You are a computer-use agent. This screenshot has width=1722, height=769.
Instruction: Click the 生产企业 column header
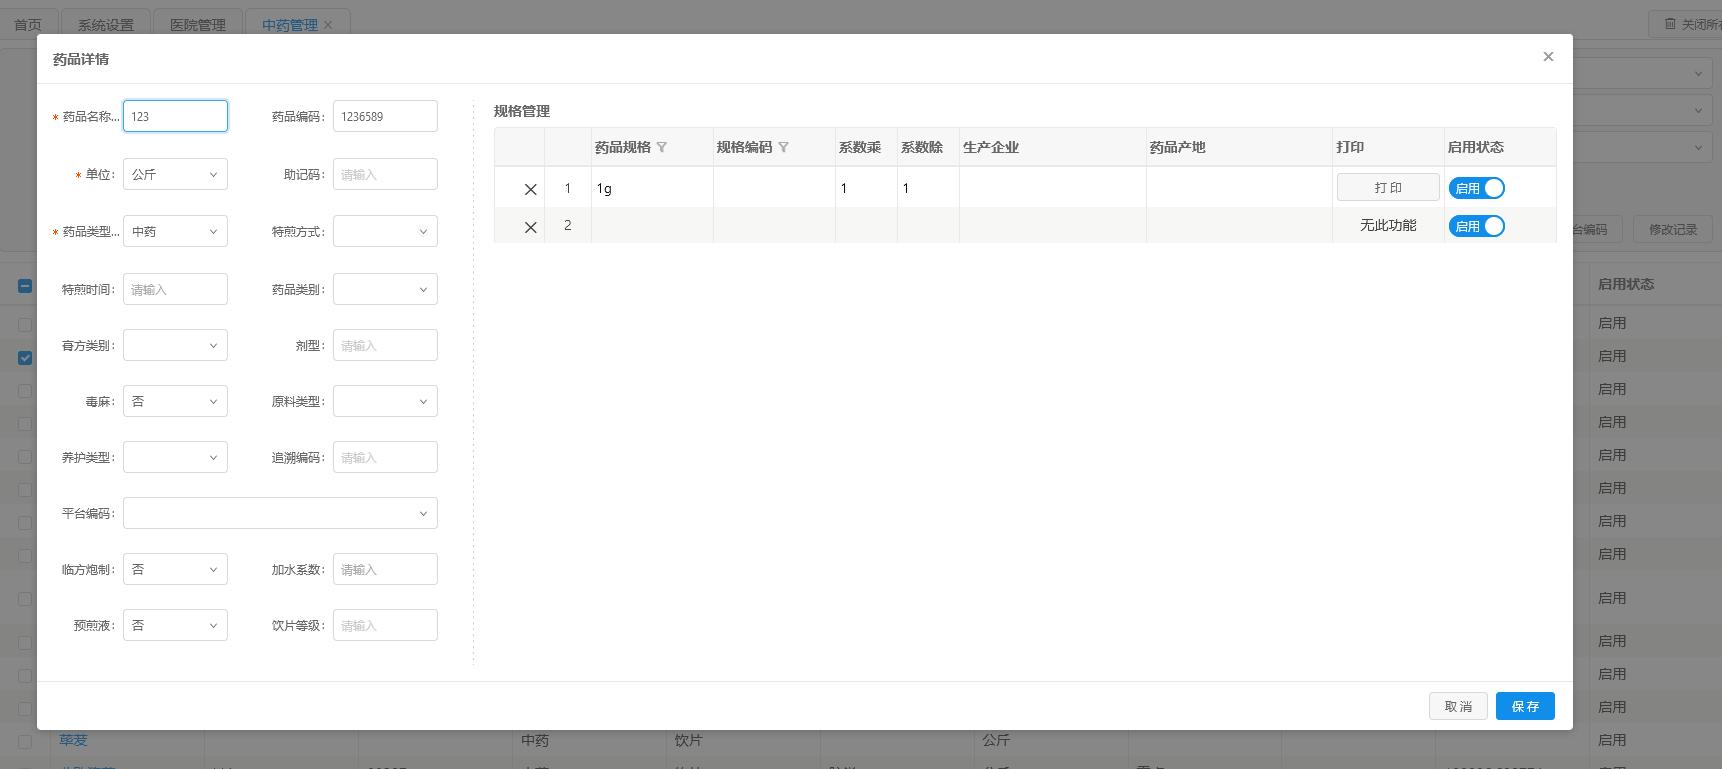click(1052, 147)
